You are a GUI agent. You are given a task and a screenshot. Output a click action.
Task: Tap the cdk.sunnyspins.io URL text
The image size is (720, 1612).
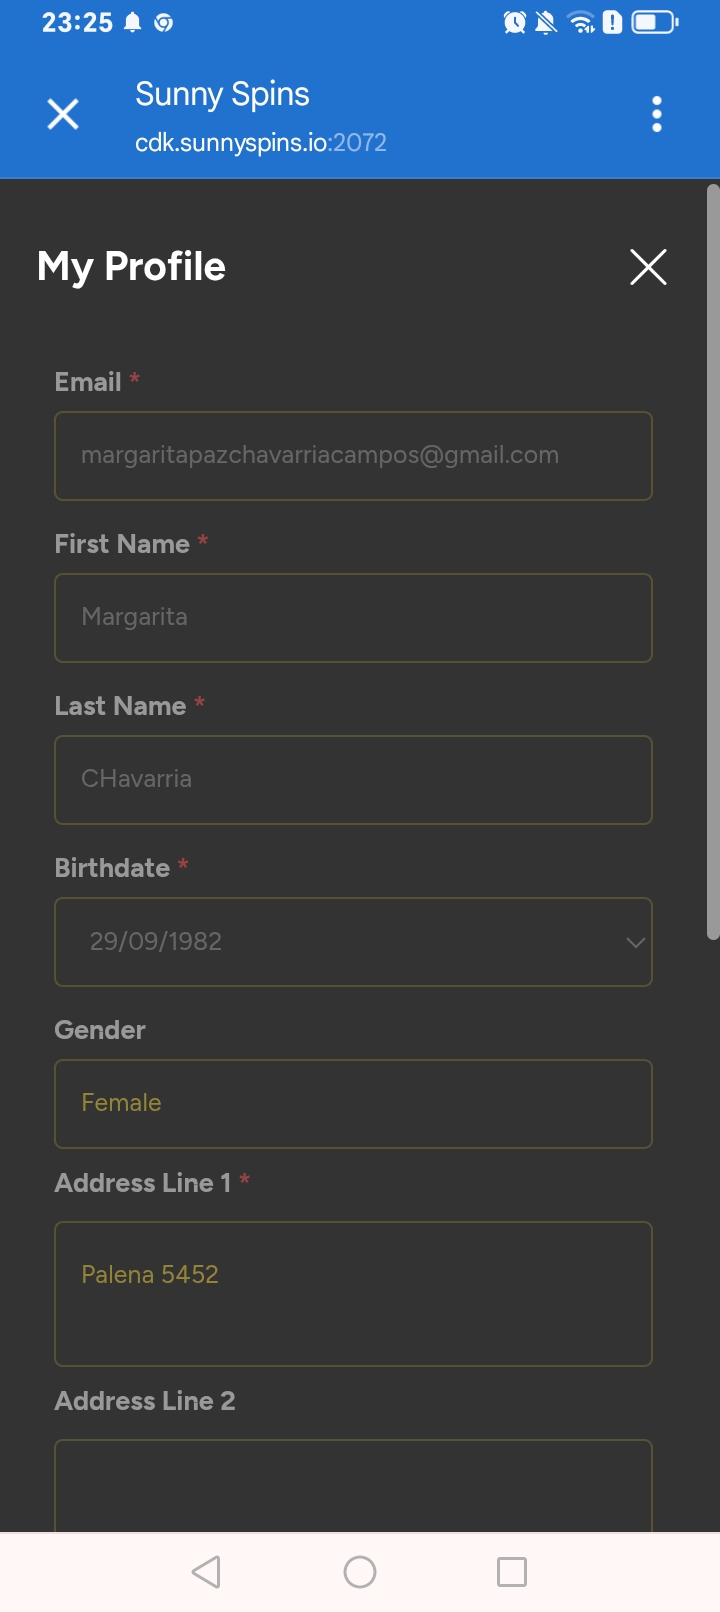tap(260, 143)
